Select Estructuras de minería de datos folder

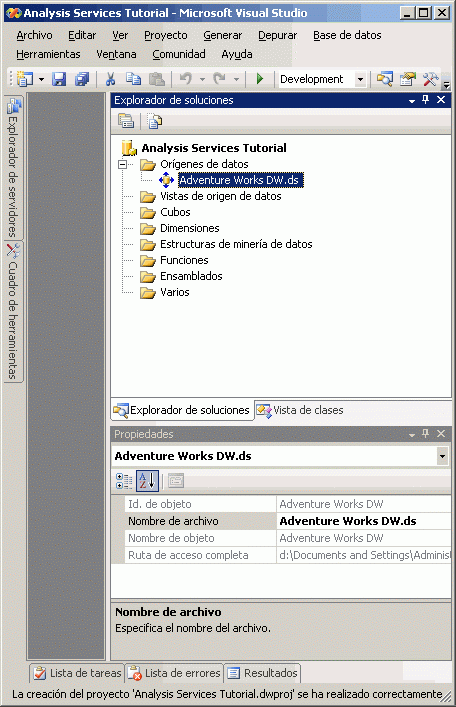[x=236, y=244]
